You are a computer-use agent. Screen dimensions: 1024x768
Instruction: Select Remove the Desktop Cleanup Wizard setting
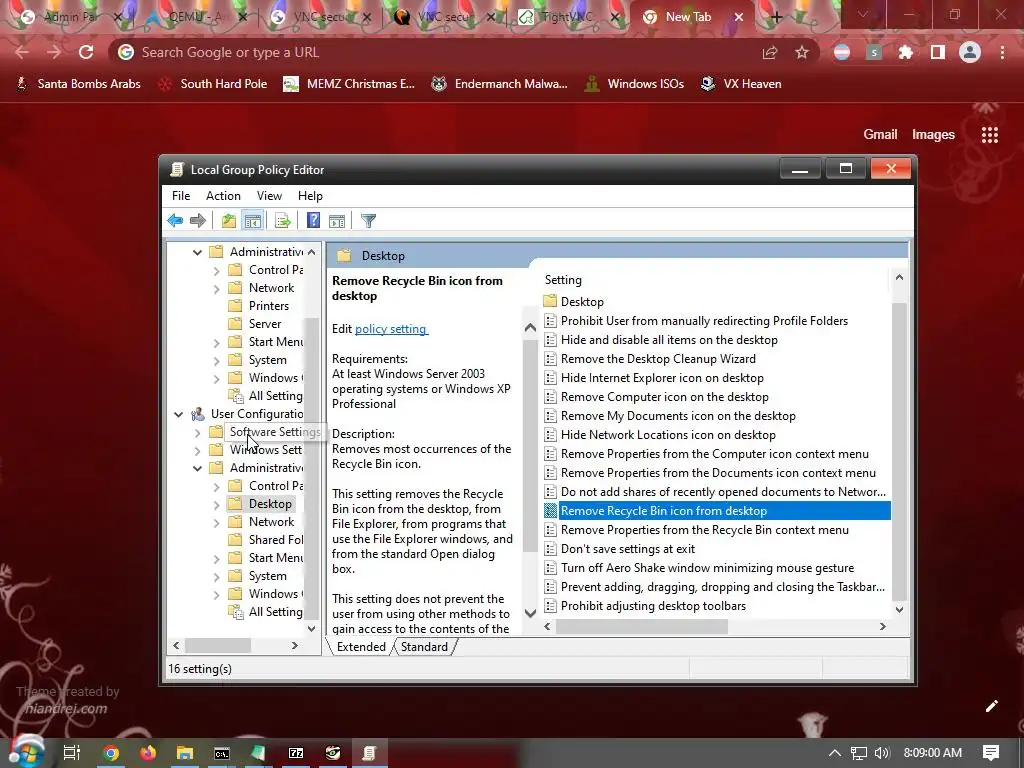pyautogui.click(x=650, y=359)
